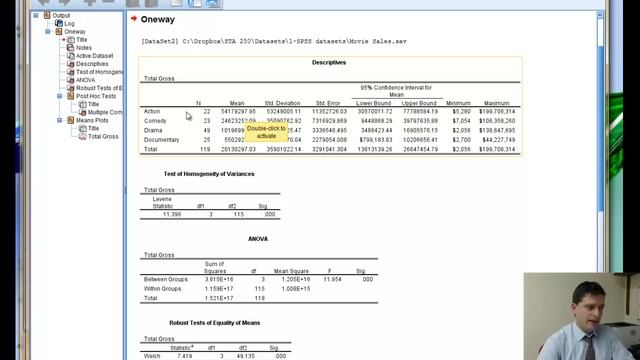Click the Title icon under Post Hoc Tests
This screenshot has width=640, height=360.
[83, 104]
